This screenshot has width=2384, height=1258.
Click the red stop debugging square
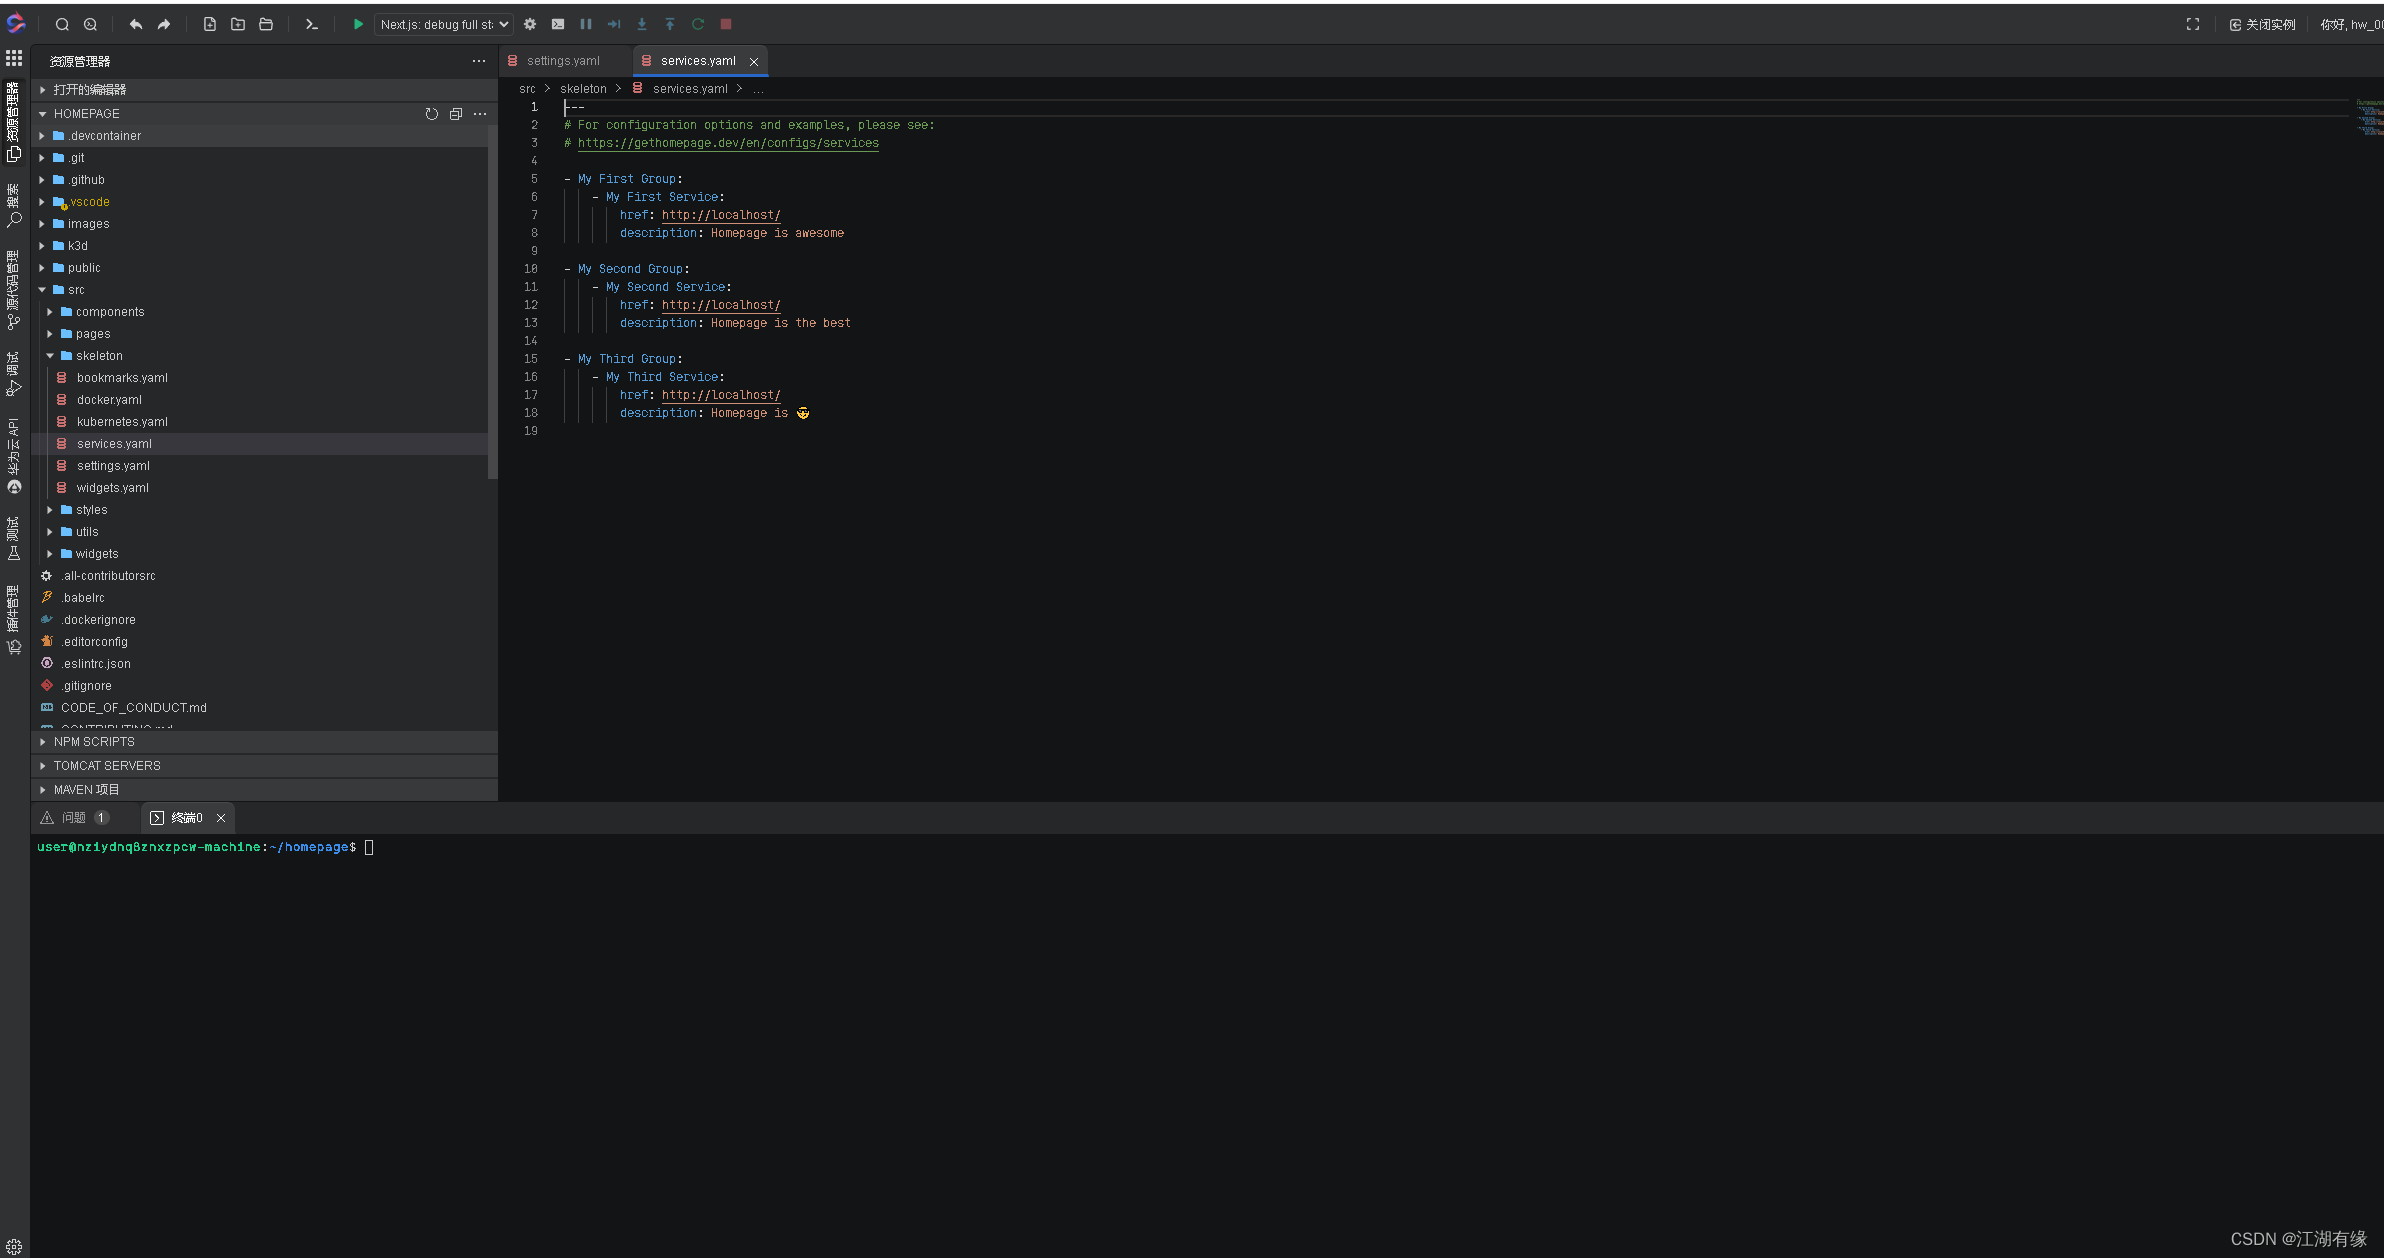point(726,24)
